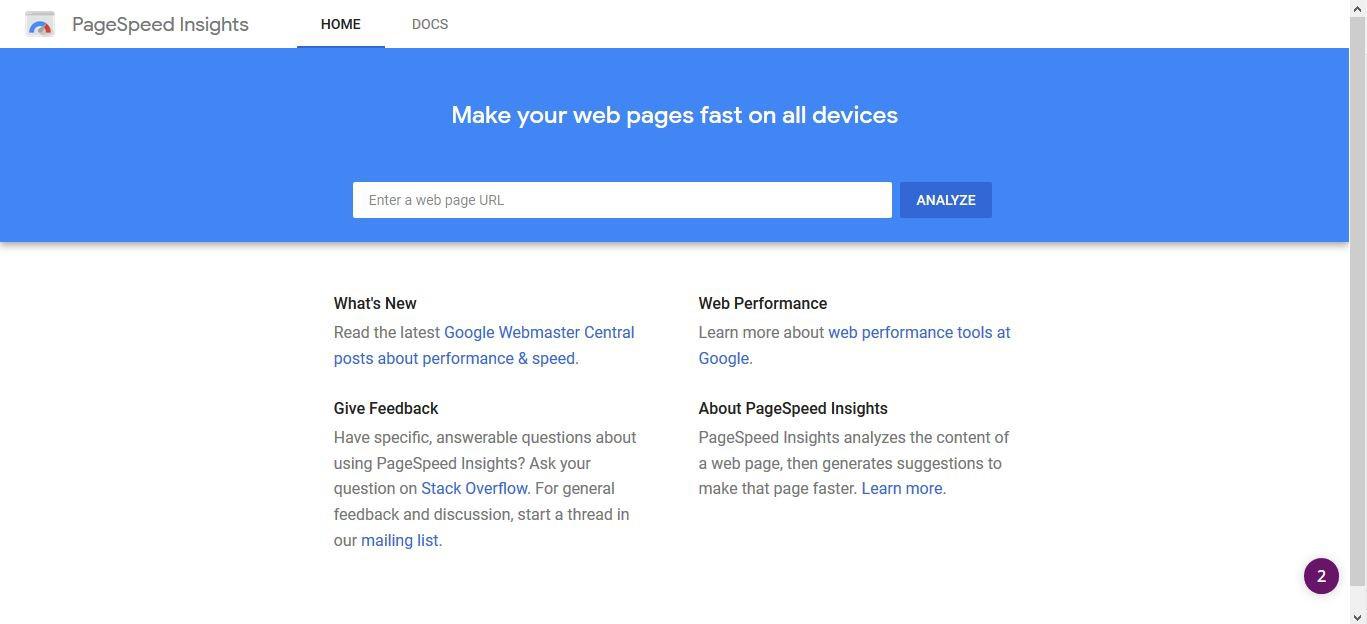Click the Learn more link
Screen dimensions: 1367x624
902,489
